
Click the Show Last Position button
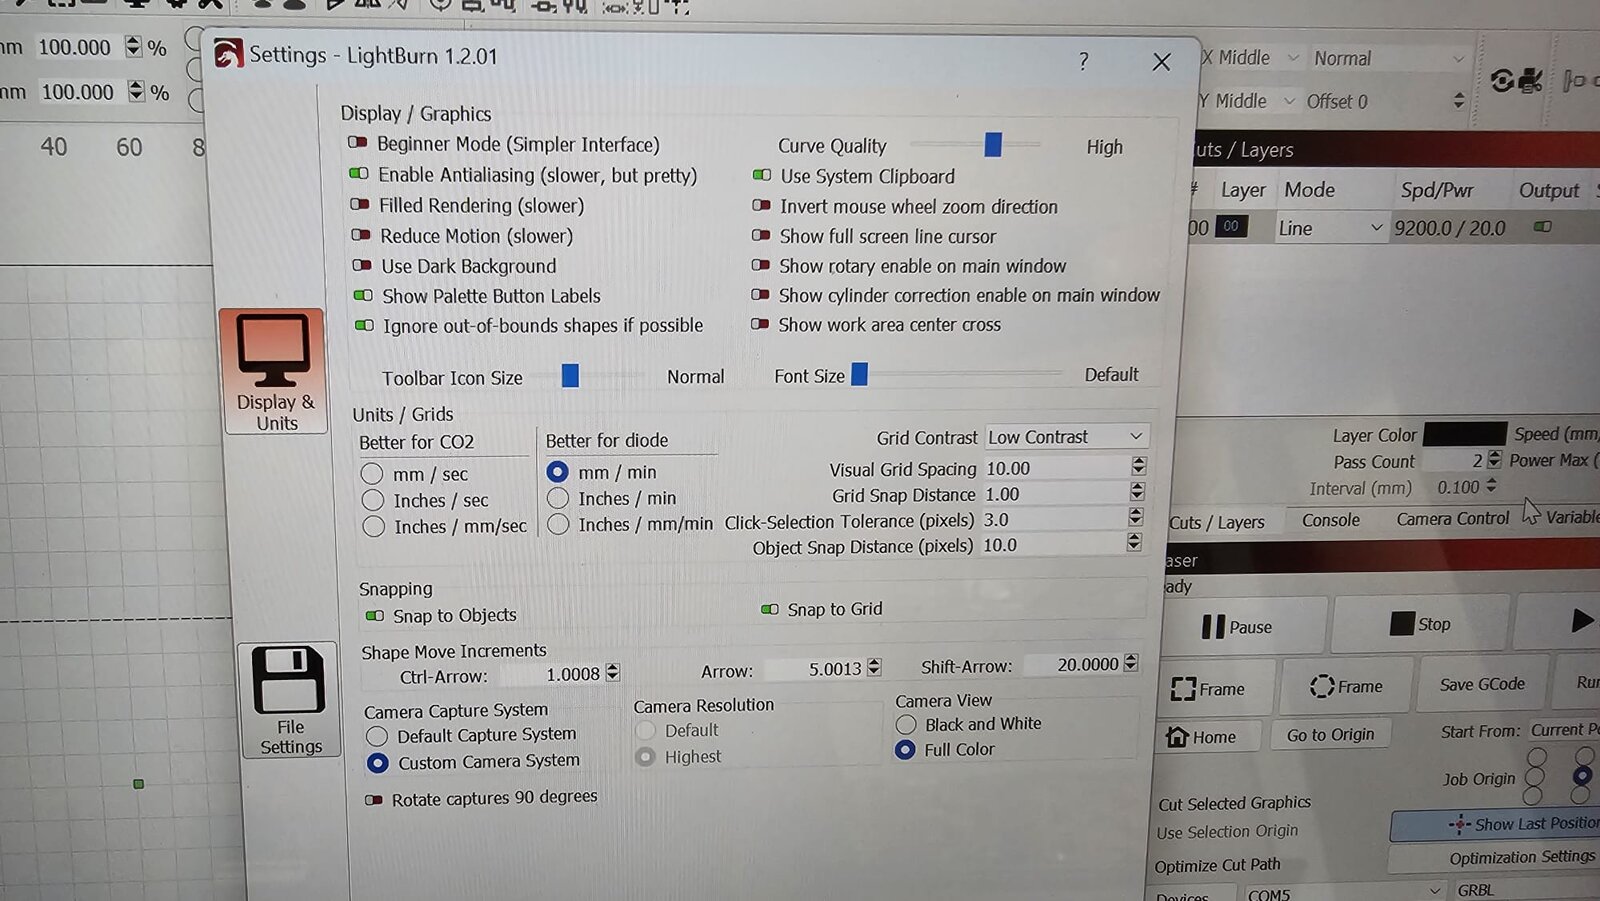click(1495, 824)
